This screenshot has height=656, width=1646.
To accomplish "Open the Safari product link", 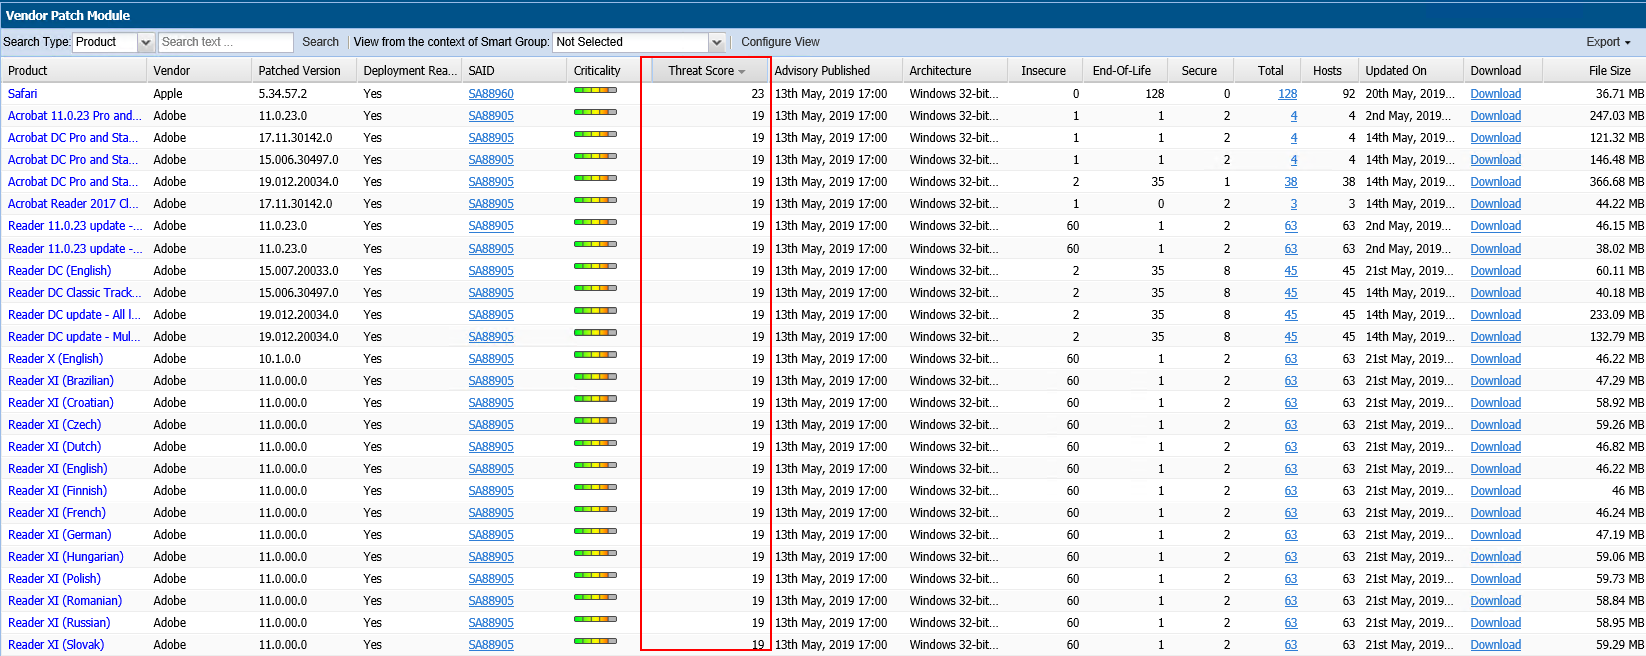I will (x=22, y=94).
